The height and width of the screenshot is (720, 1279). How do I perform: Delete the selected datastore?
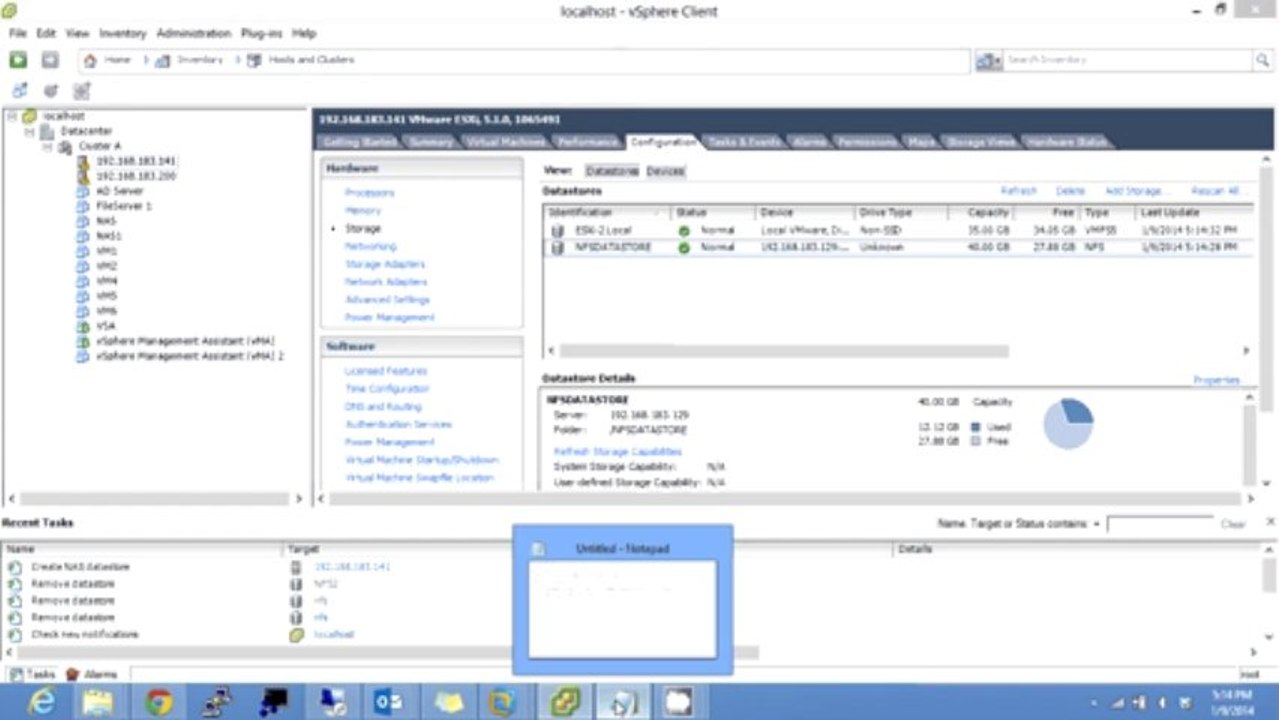[x=1070, y=190]
